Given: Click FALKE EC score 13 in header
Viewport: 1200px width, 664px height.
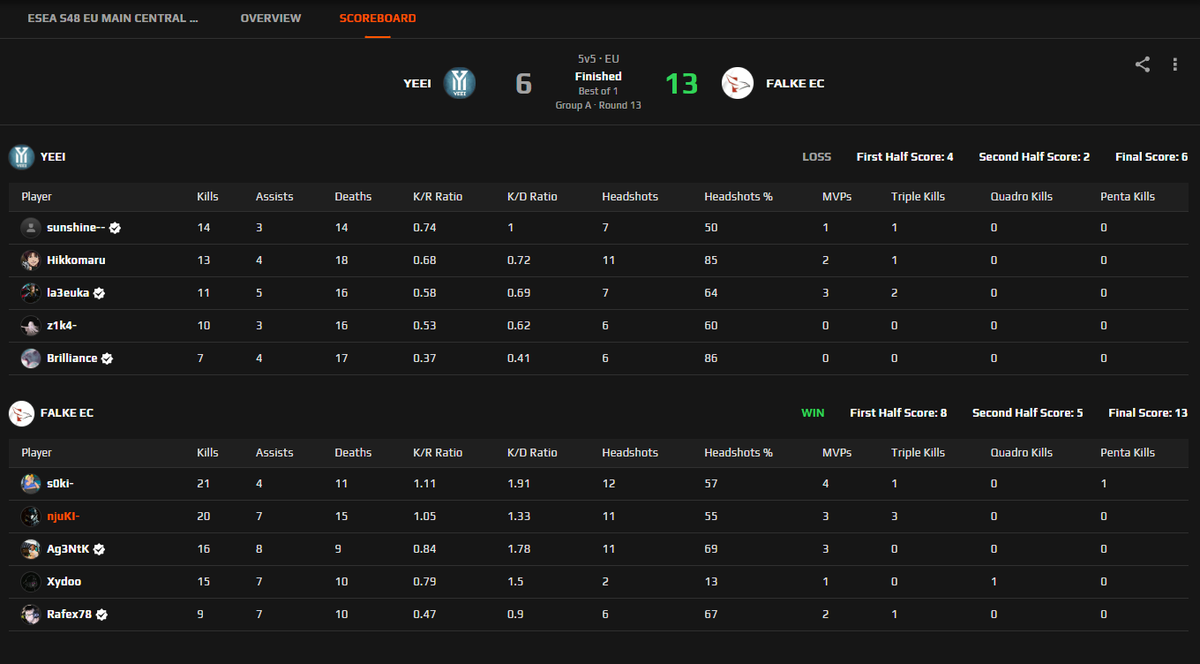Looking at the screenshot, I should coord(681,83).
